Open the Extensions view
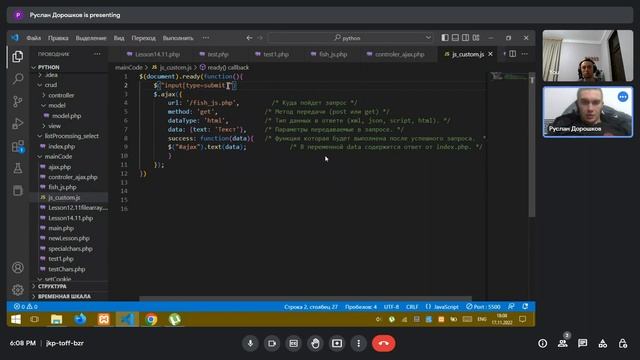Viewport: 640px width, 360px height. [18, 146]
